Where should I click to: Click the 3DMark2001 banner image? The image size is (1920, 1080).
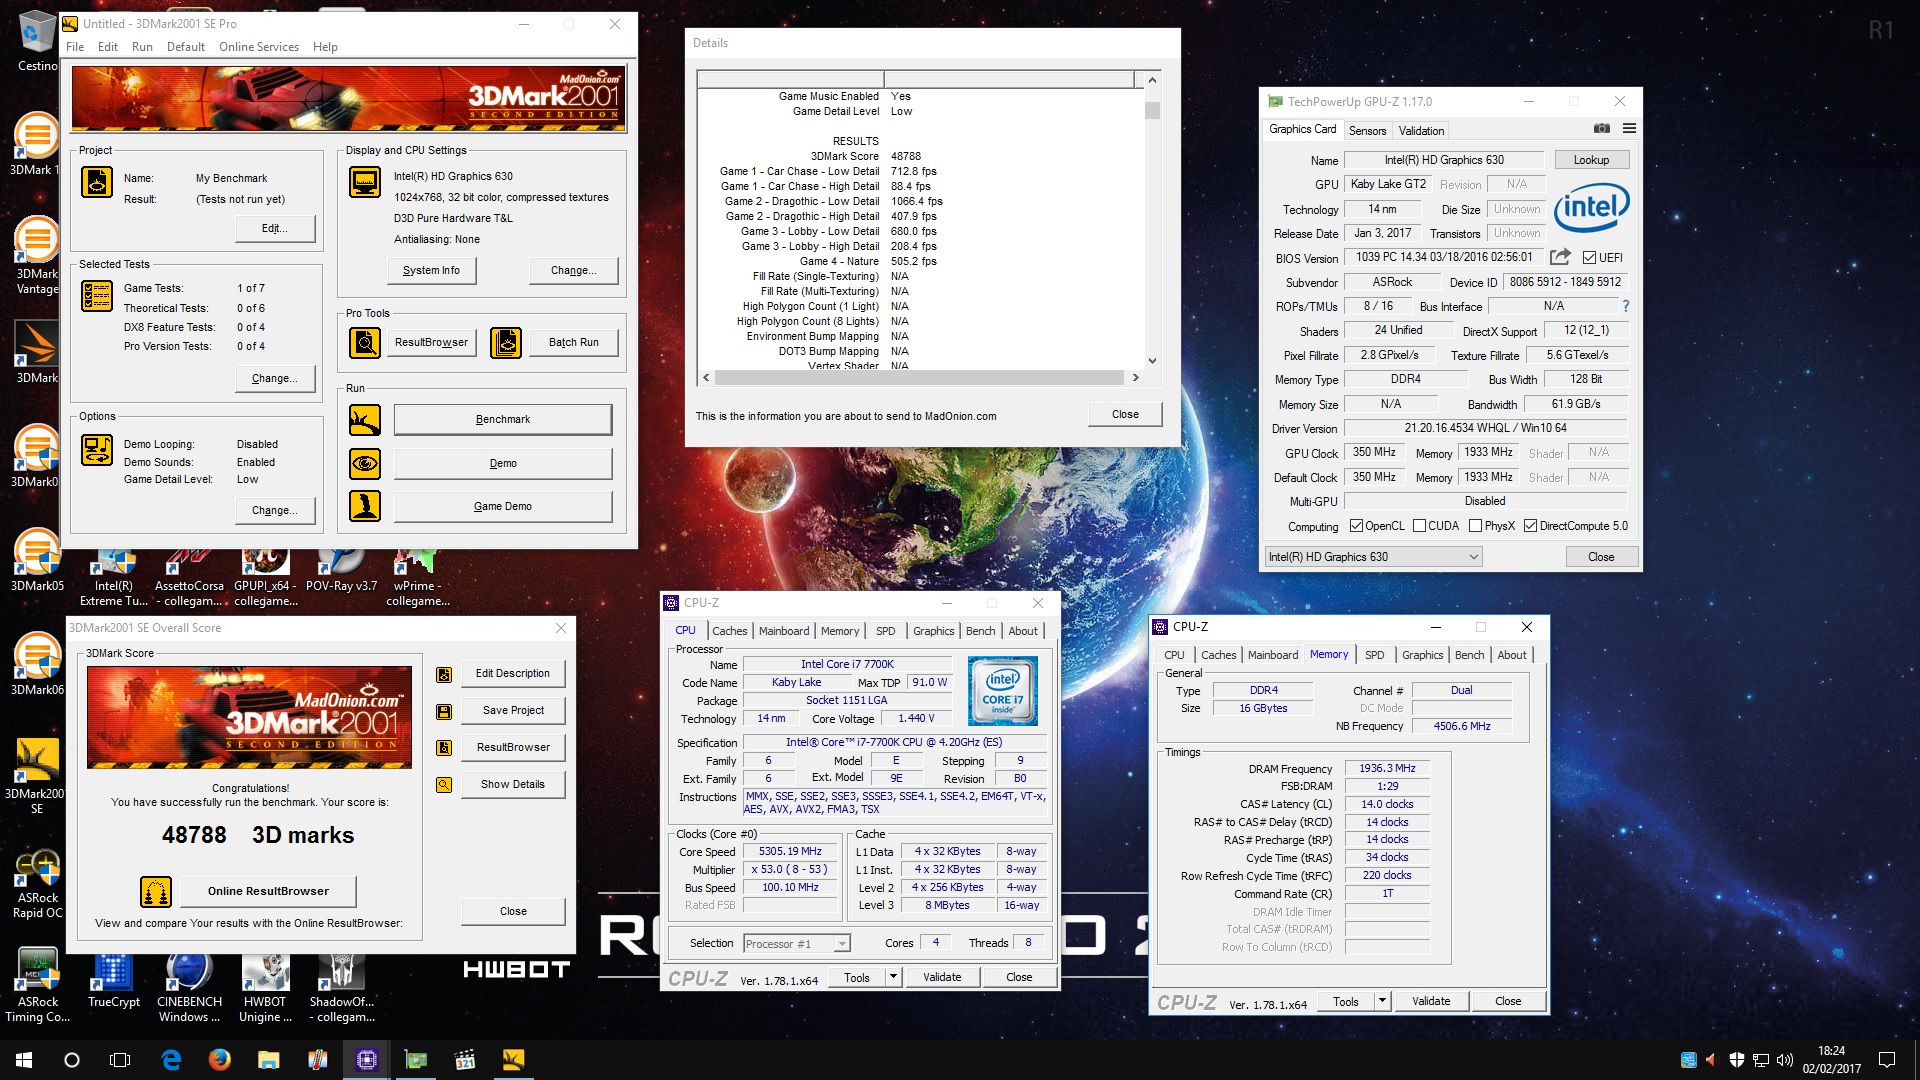coord(349,98)
